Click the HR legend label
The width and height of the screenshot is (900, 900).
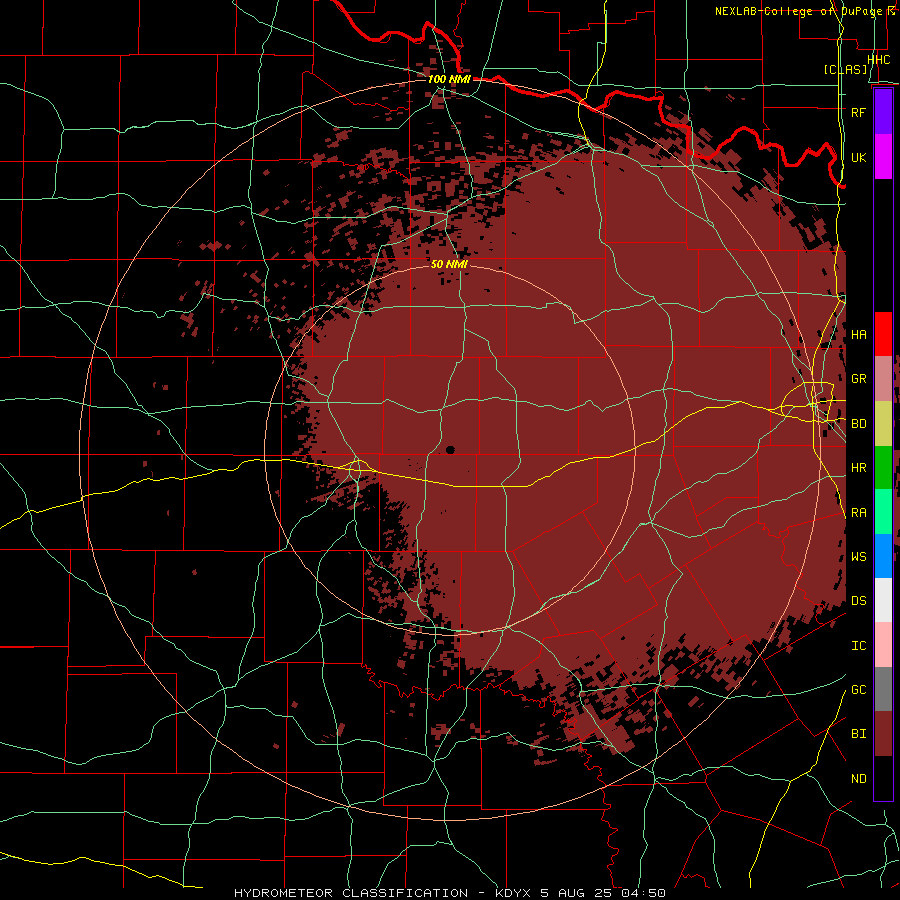pyautogui.click(x=858, y=468)
